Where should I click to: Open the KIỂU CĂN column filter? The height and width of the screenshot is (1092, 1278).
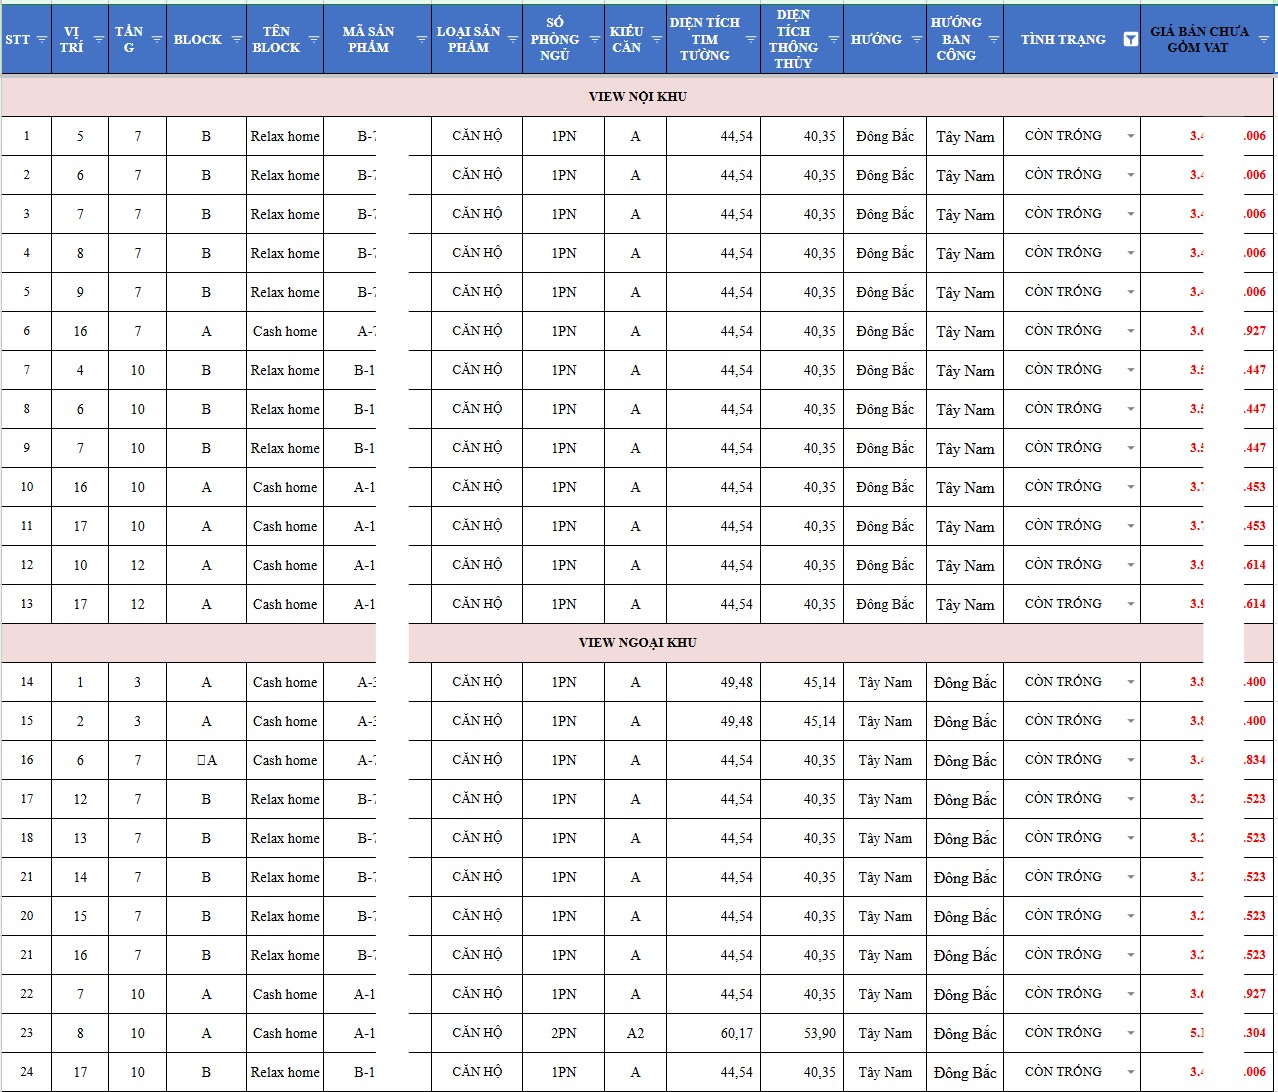656,40
